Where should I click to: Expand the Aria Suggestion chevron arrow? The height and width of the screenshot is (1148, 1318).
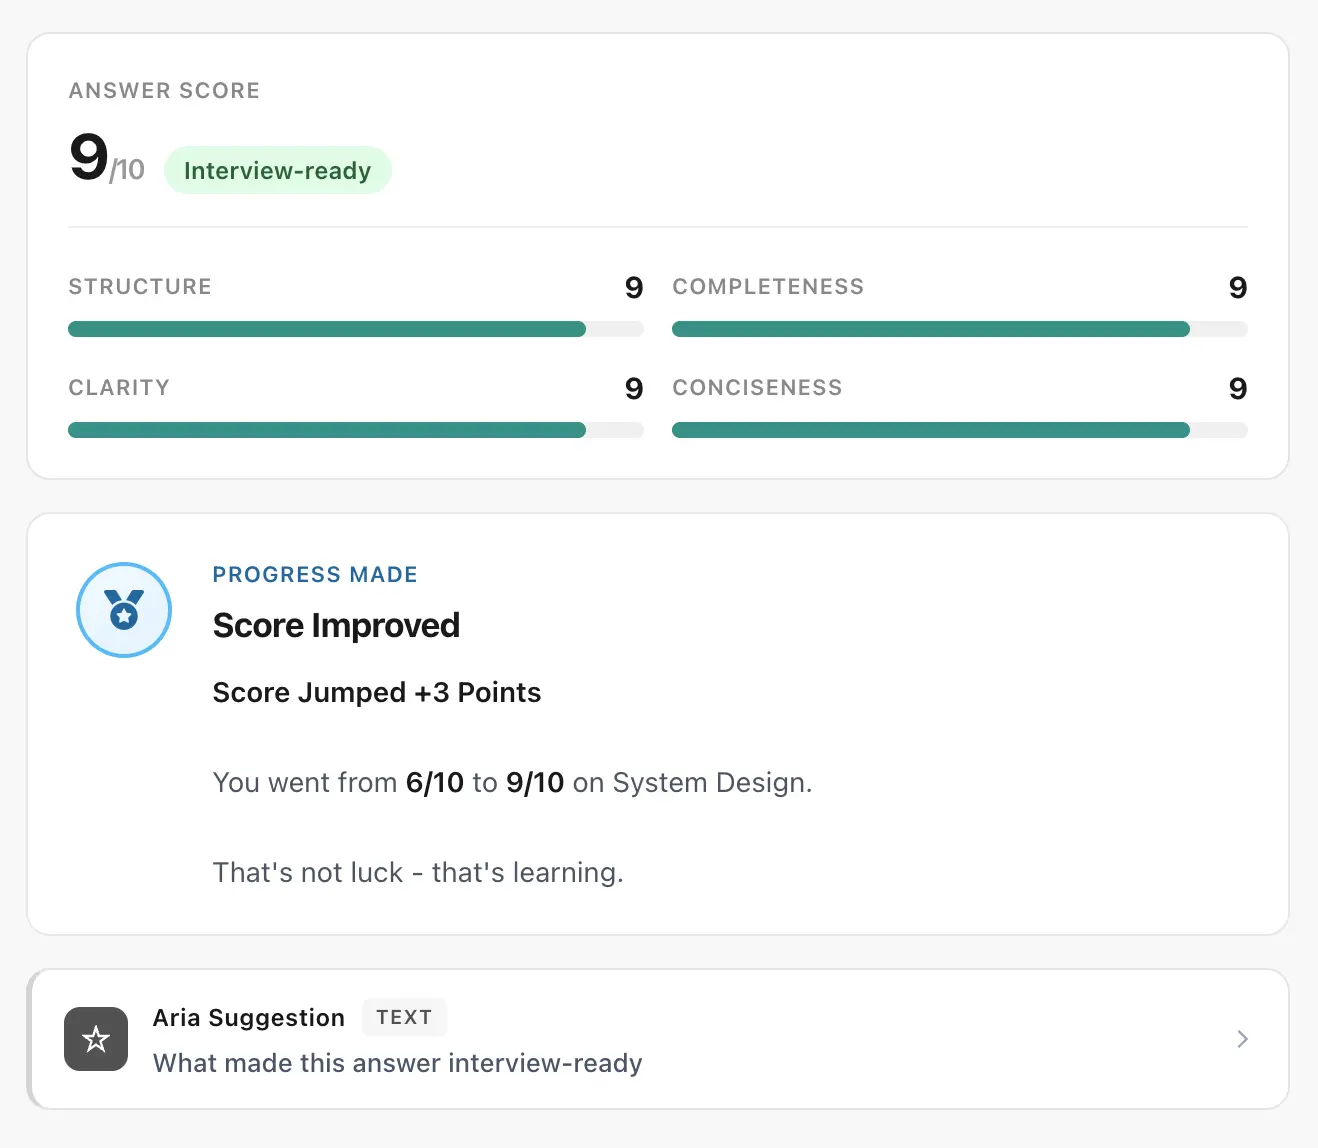pyautogui.click(x=1242, y=1039)
